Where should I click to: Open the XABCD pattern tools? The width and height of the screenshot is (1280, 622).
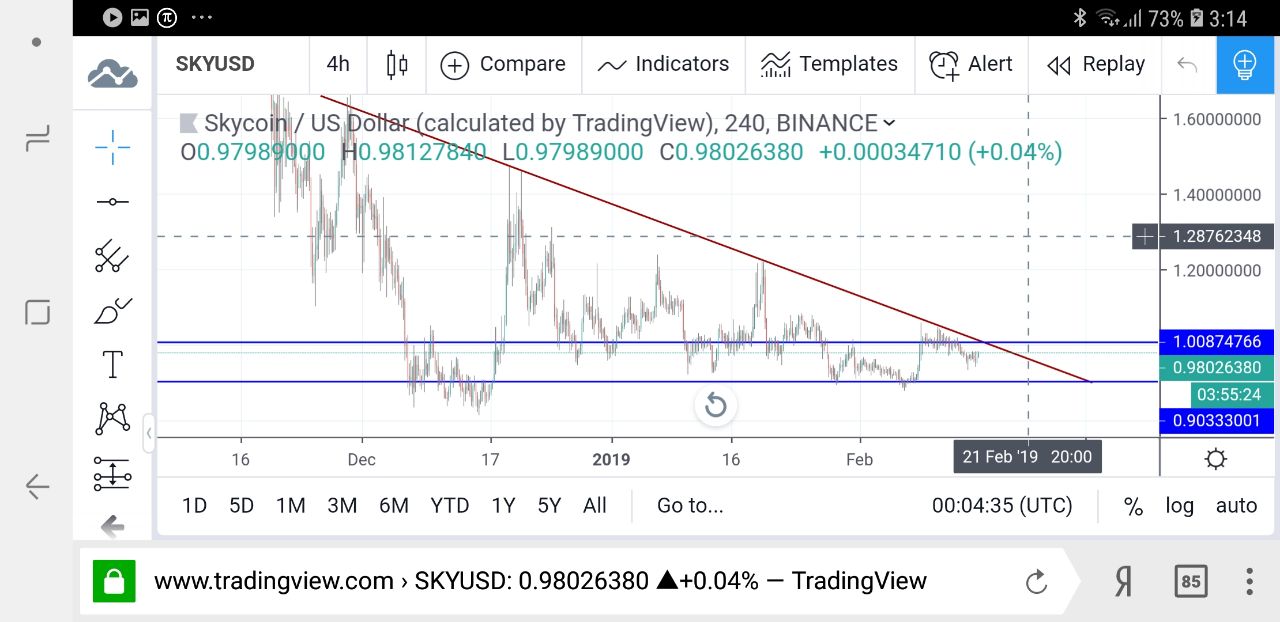[112, 418]
